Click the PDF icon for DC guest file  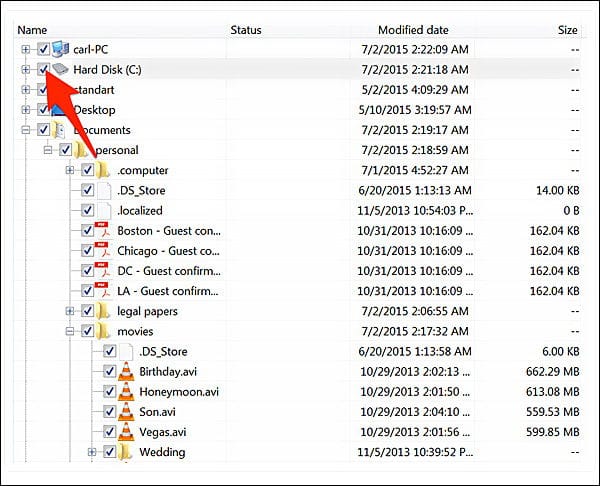click(x=103, y=271)
